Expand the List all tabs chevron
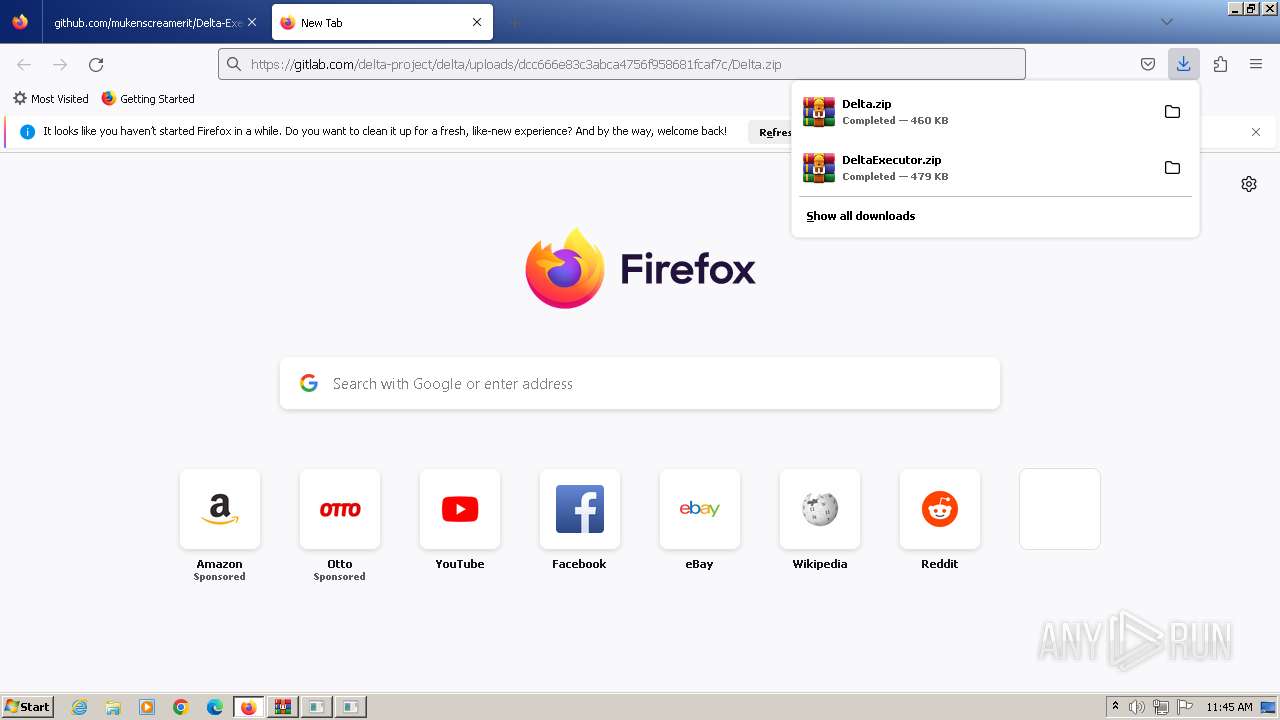1280x720 pixels. (x=1166, y=22)
